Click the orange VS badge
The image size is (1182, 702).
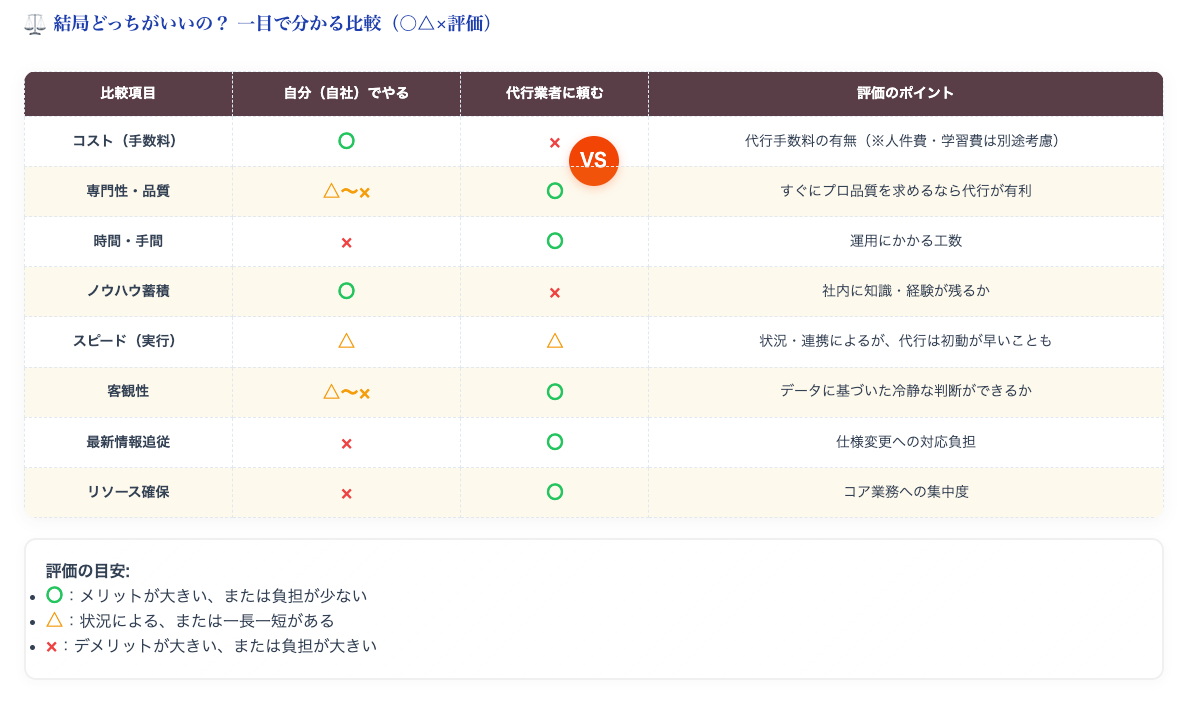(x=594, y=161)
